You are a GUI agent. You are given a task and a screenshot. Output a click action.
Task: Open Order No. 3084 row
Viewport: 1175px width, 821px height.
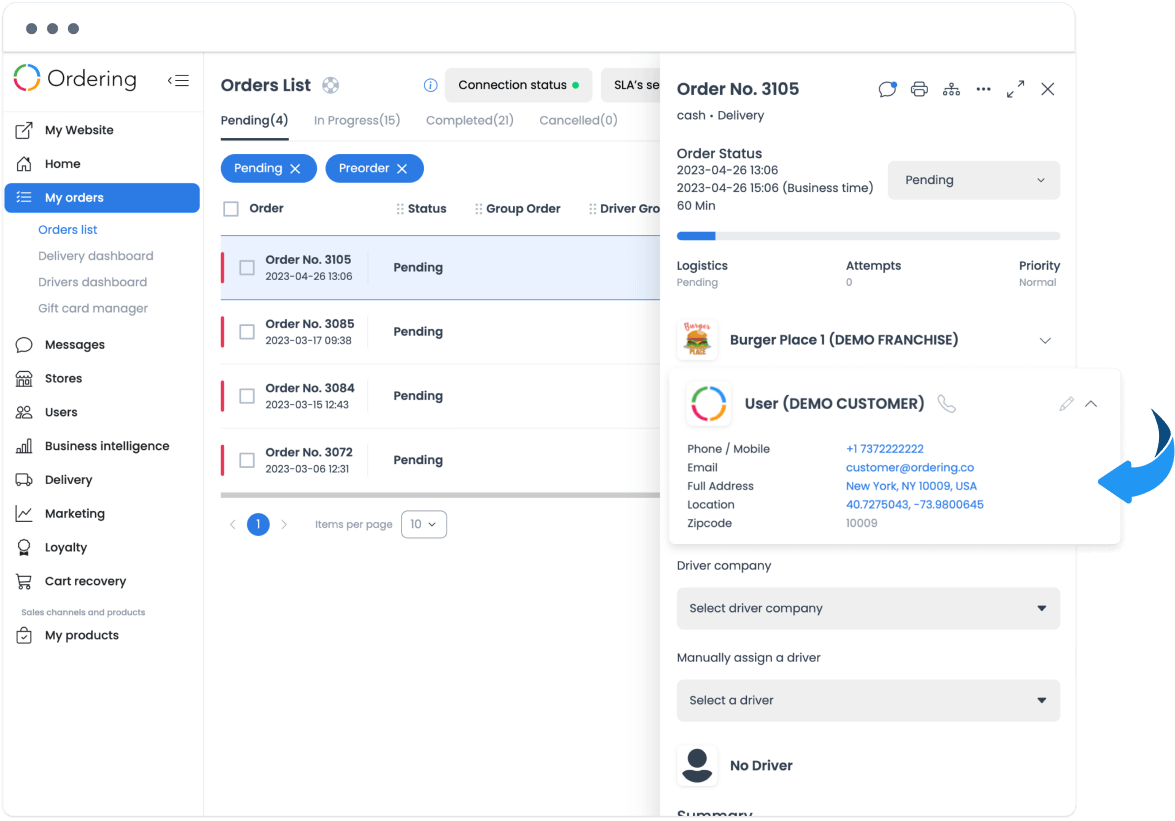coord(440,396)
